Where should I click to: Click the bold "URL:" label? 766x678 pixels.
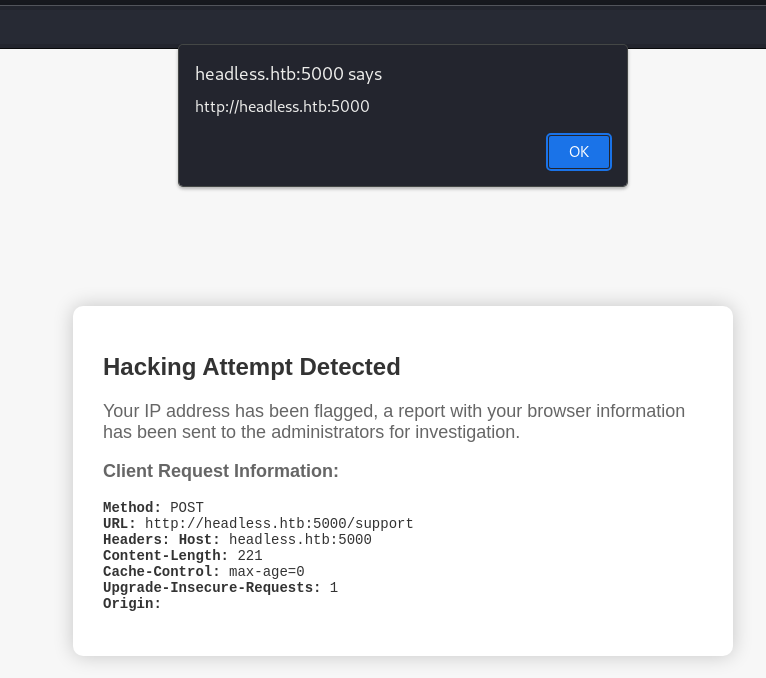119,524
